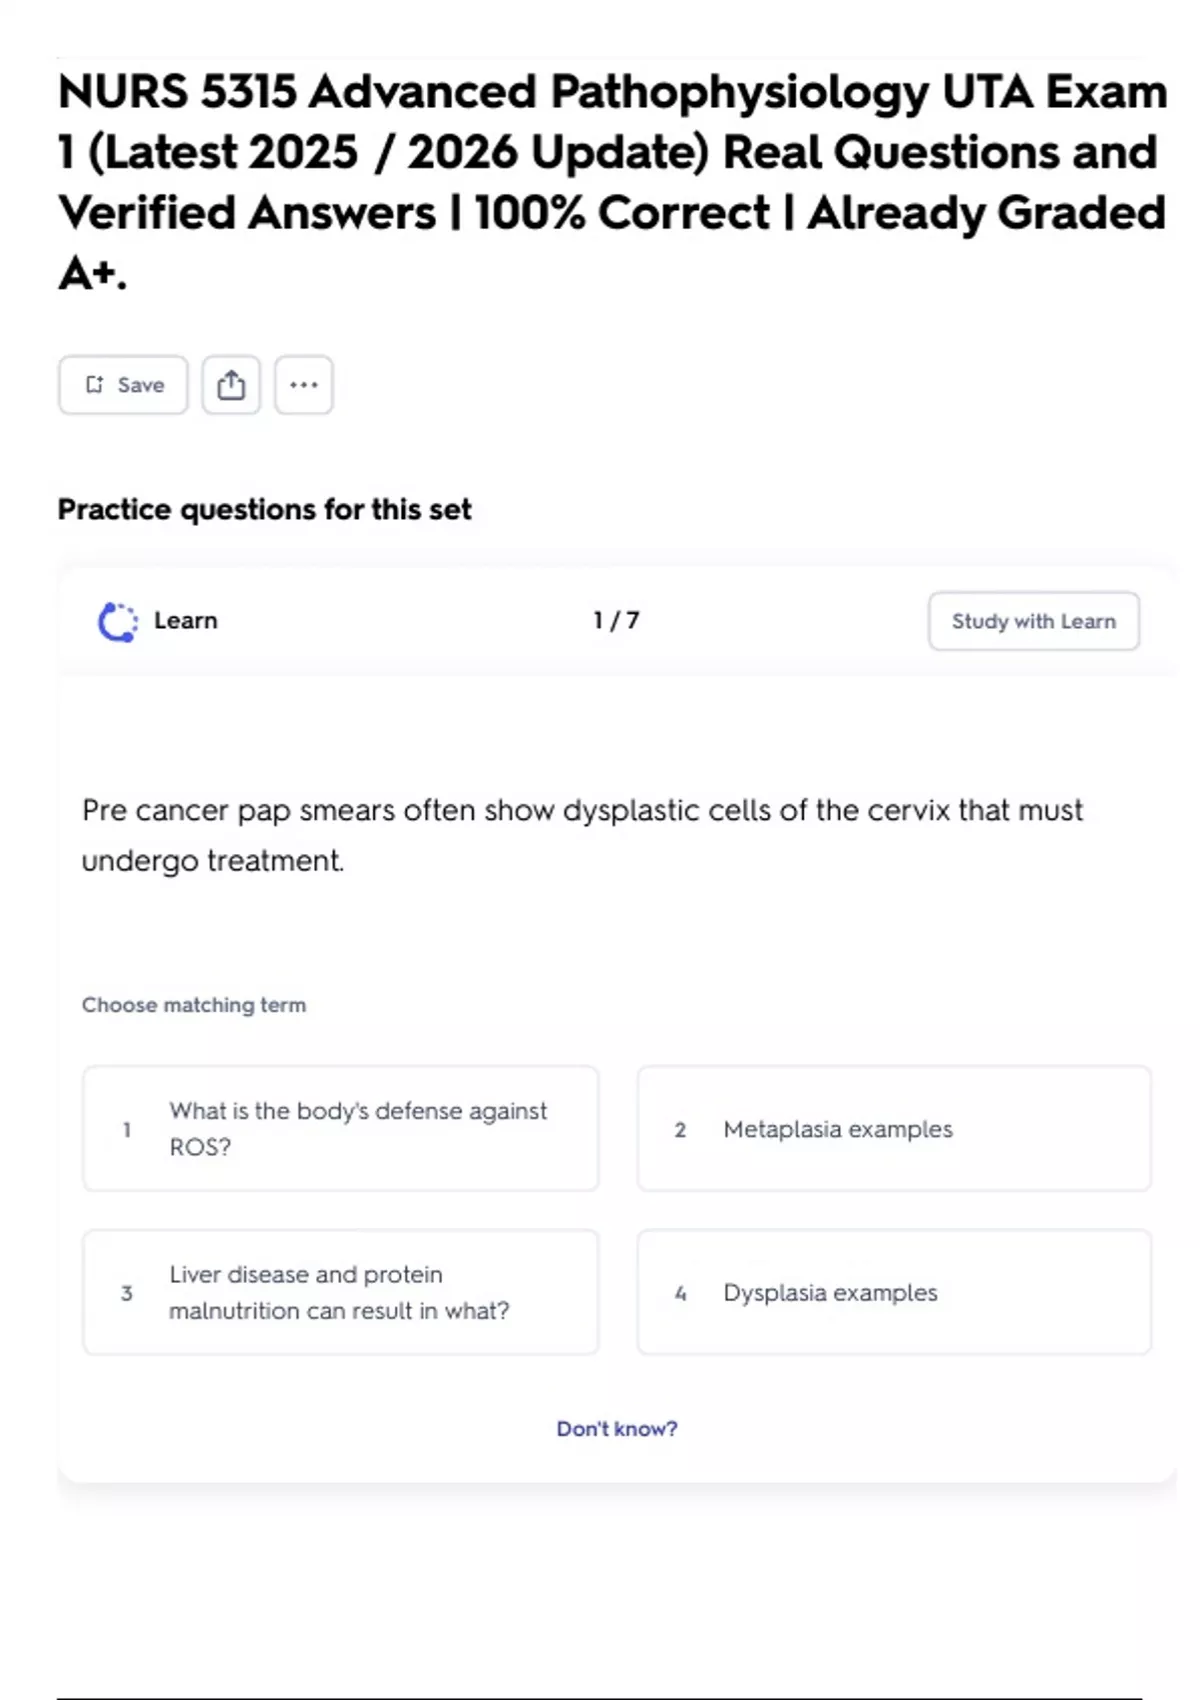
Task: Choose "What is the body's defense against ROS?"
Action: (x=341, y=1129)
